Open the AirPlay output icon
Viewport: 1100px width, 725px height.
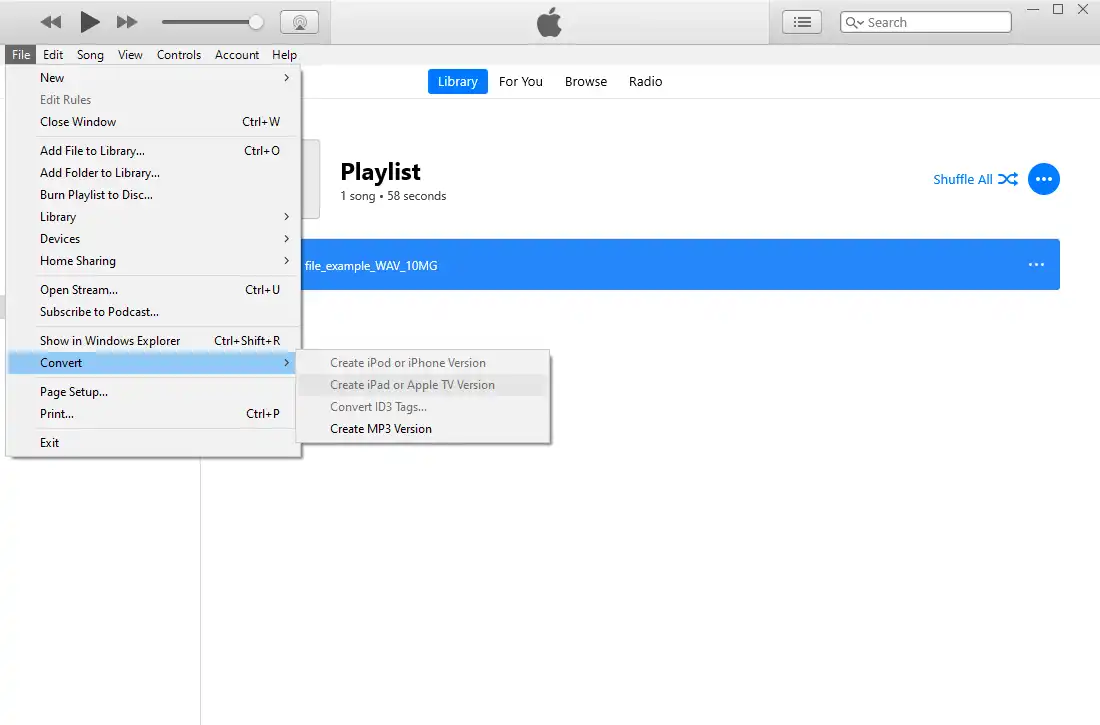(x=299, y=22)
